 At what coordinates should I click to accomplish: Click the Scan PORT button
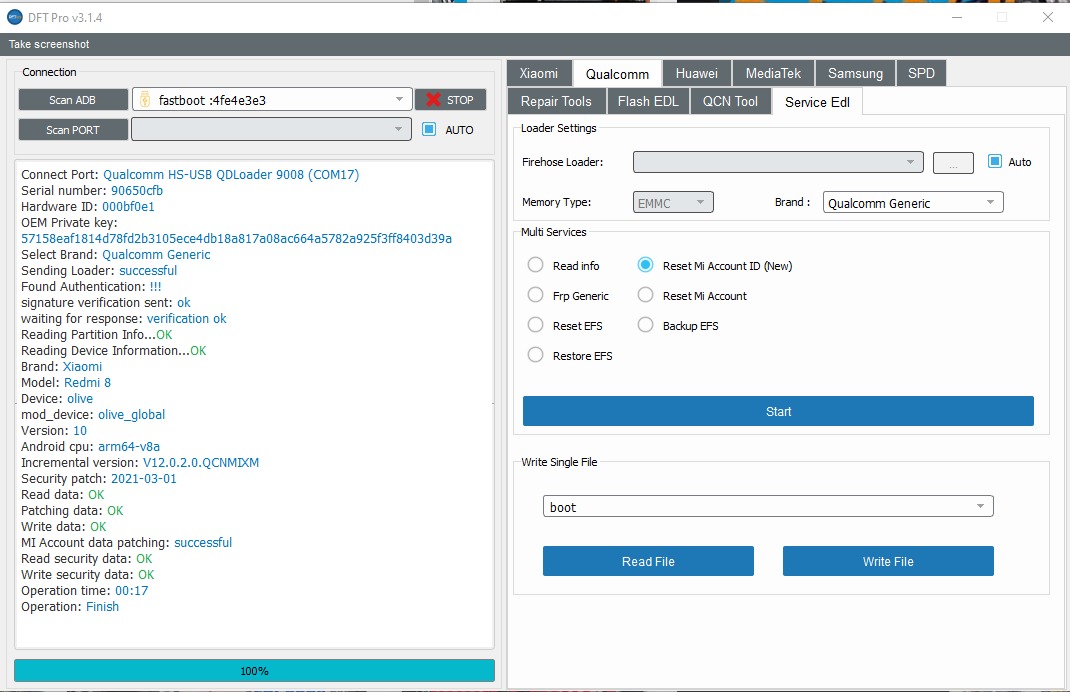coord(72,130)
